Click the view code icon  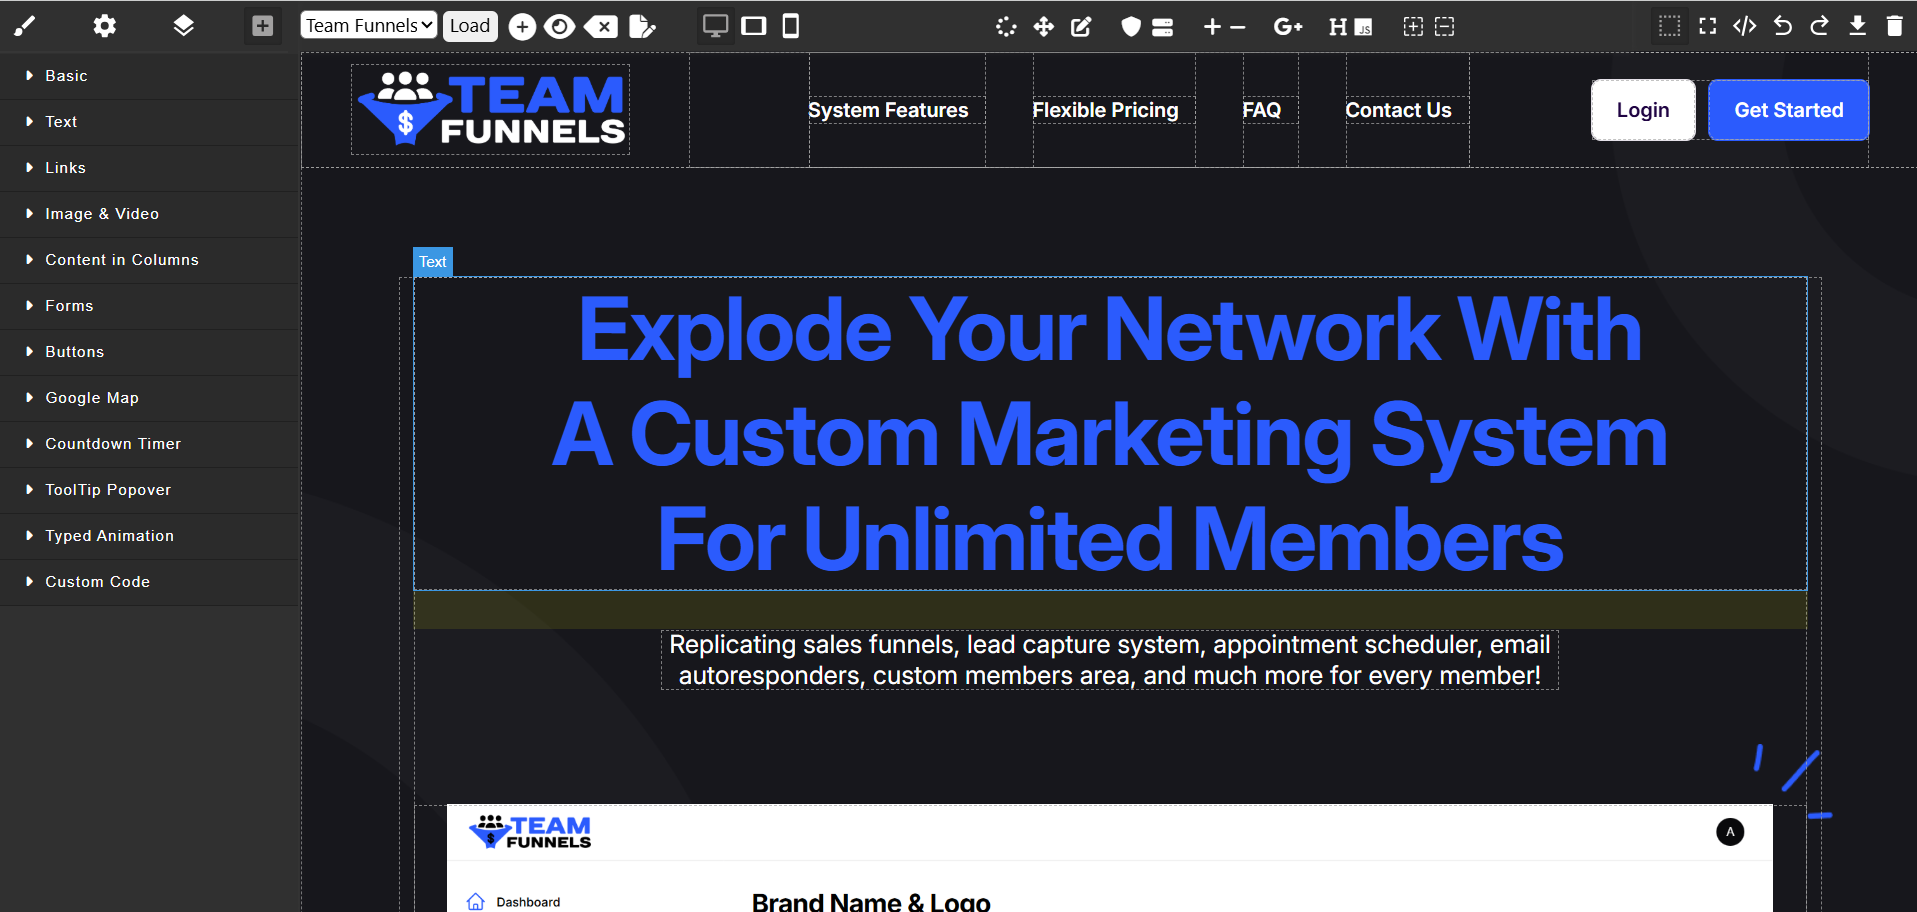pyautogui.click(x=1744, y=26)
